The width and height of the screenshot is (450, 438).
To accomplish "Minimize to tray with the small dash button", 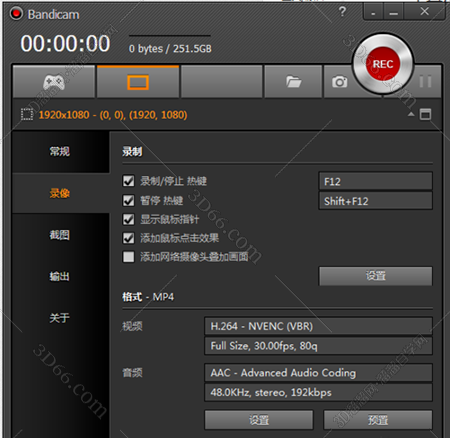I will pyautogui.click(x=373, y=12).
